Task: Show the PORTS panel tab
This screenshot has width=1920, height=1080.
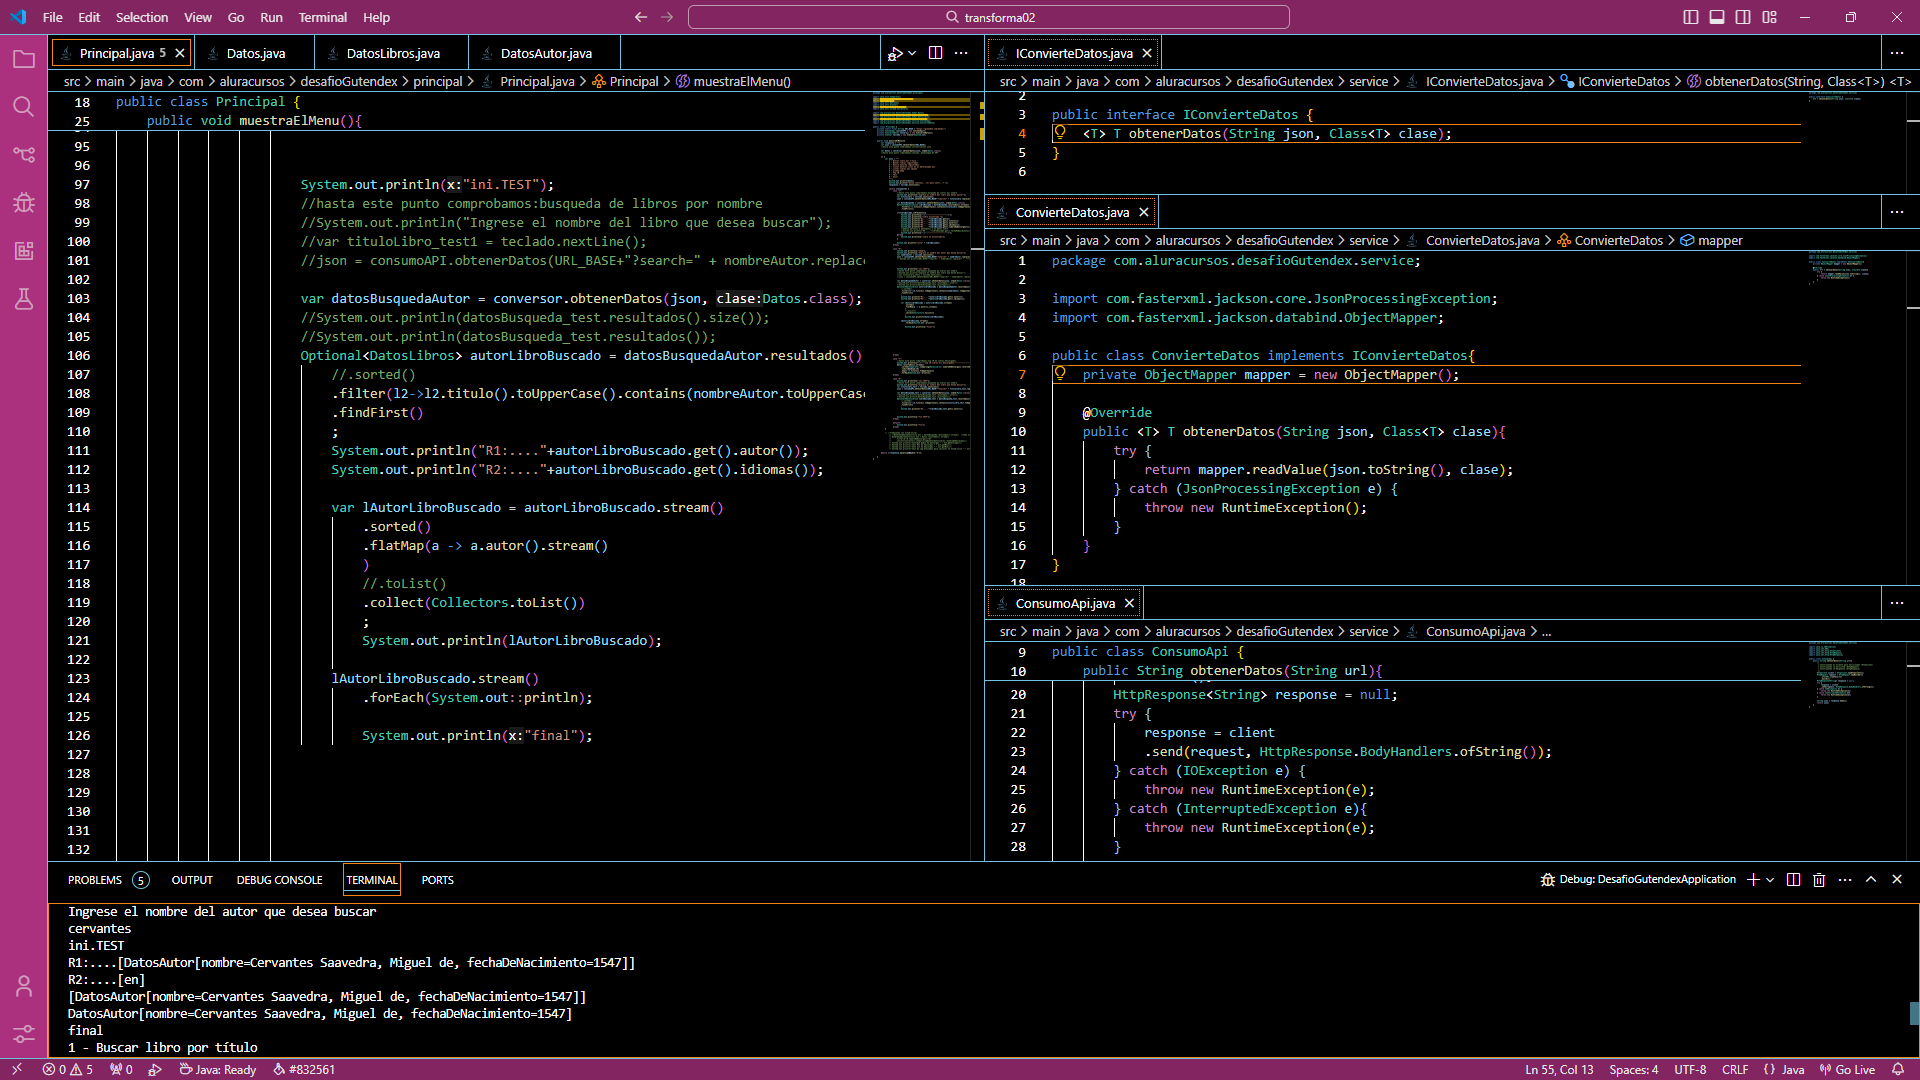Action: pos(437,880)
